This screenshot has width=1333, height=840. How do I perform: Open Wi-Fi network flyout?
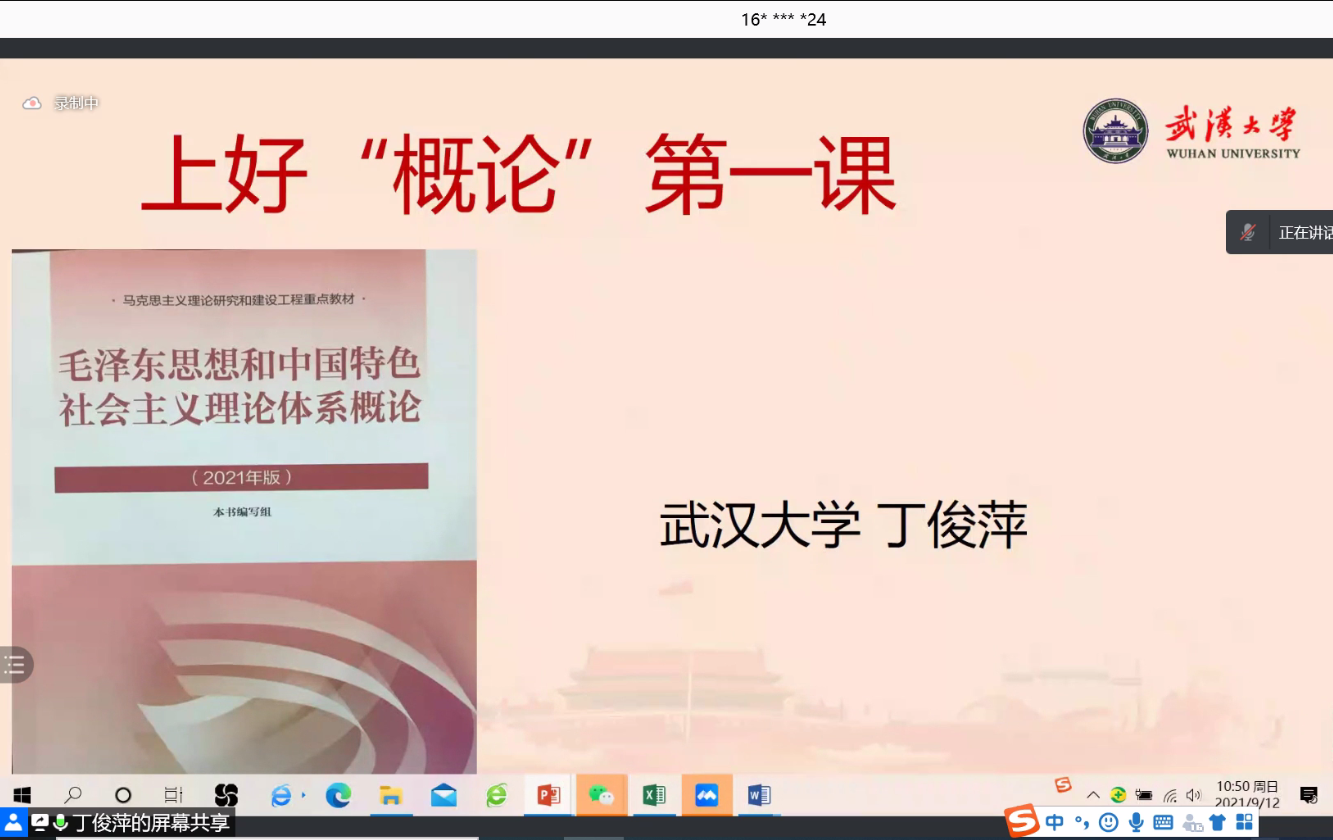(x=1169, y=795)
